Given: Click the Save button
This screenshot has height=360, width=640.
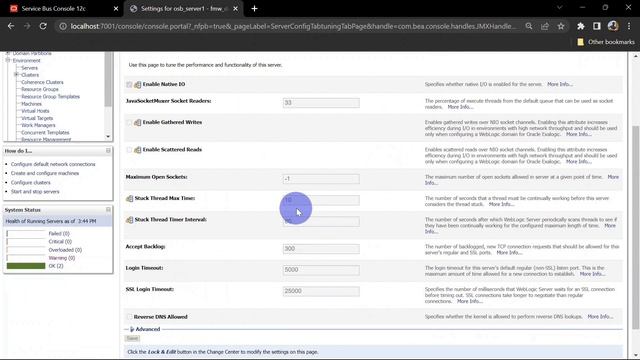Looking at the screenshot, I should pyautogui.click(x=132, y=338).
